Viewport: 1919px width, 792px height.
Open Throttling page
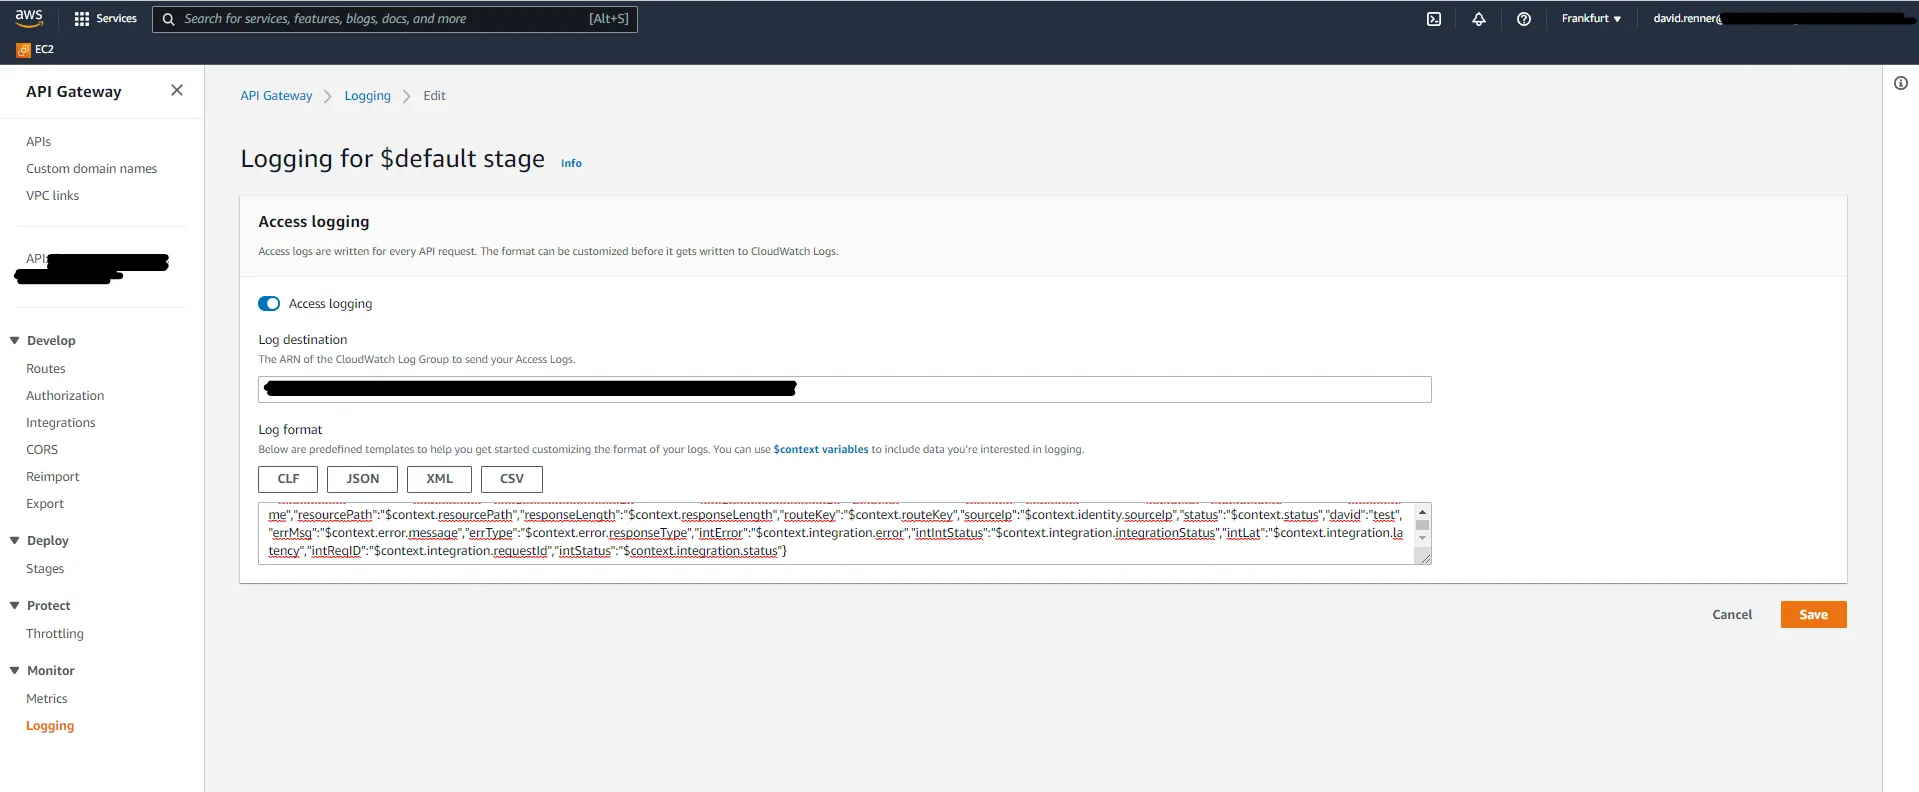[55, 634]
